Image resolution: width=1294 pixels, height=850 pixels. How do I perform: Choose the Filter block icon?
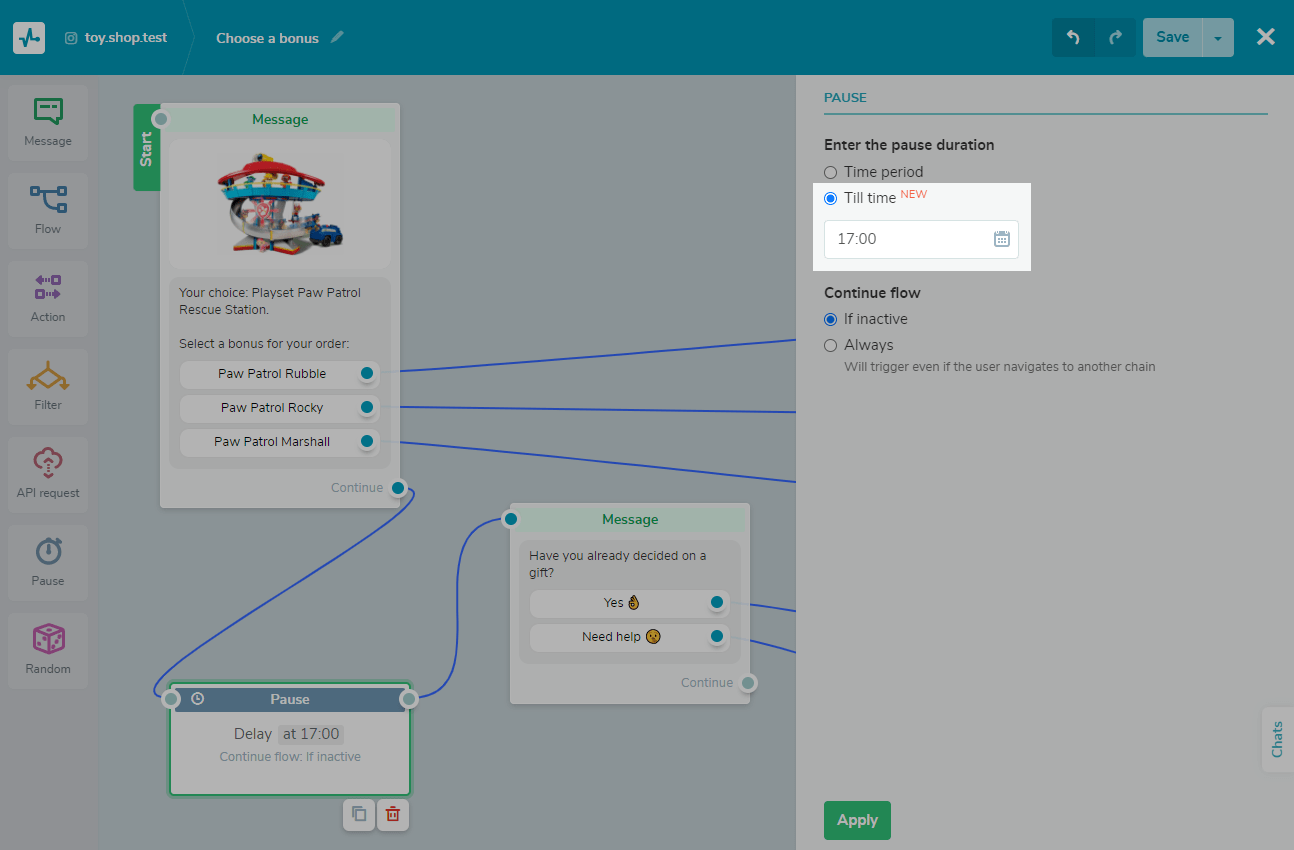48,386
